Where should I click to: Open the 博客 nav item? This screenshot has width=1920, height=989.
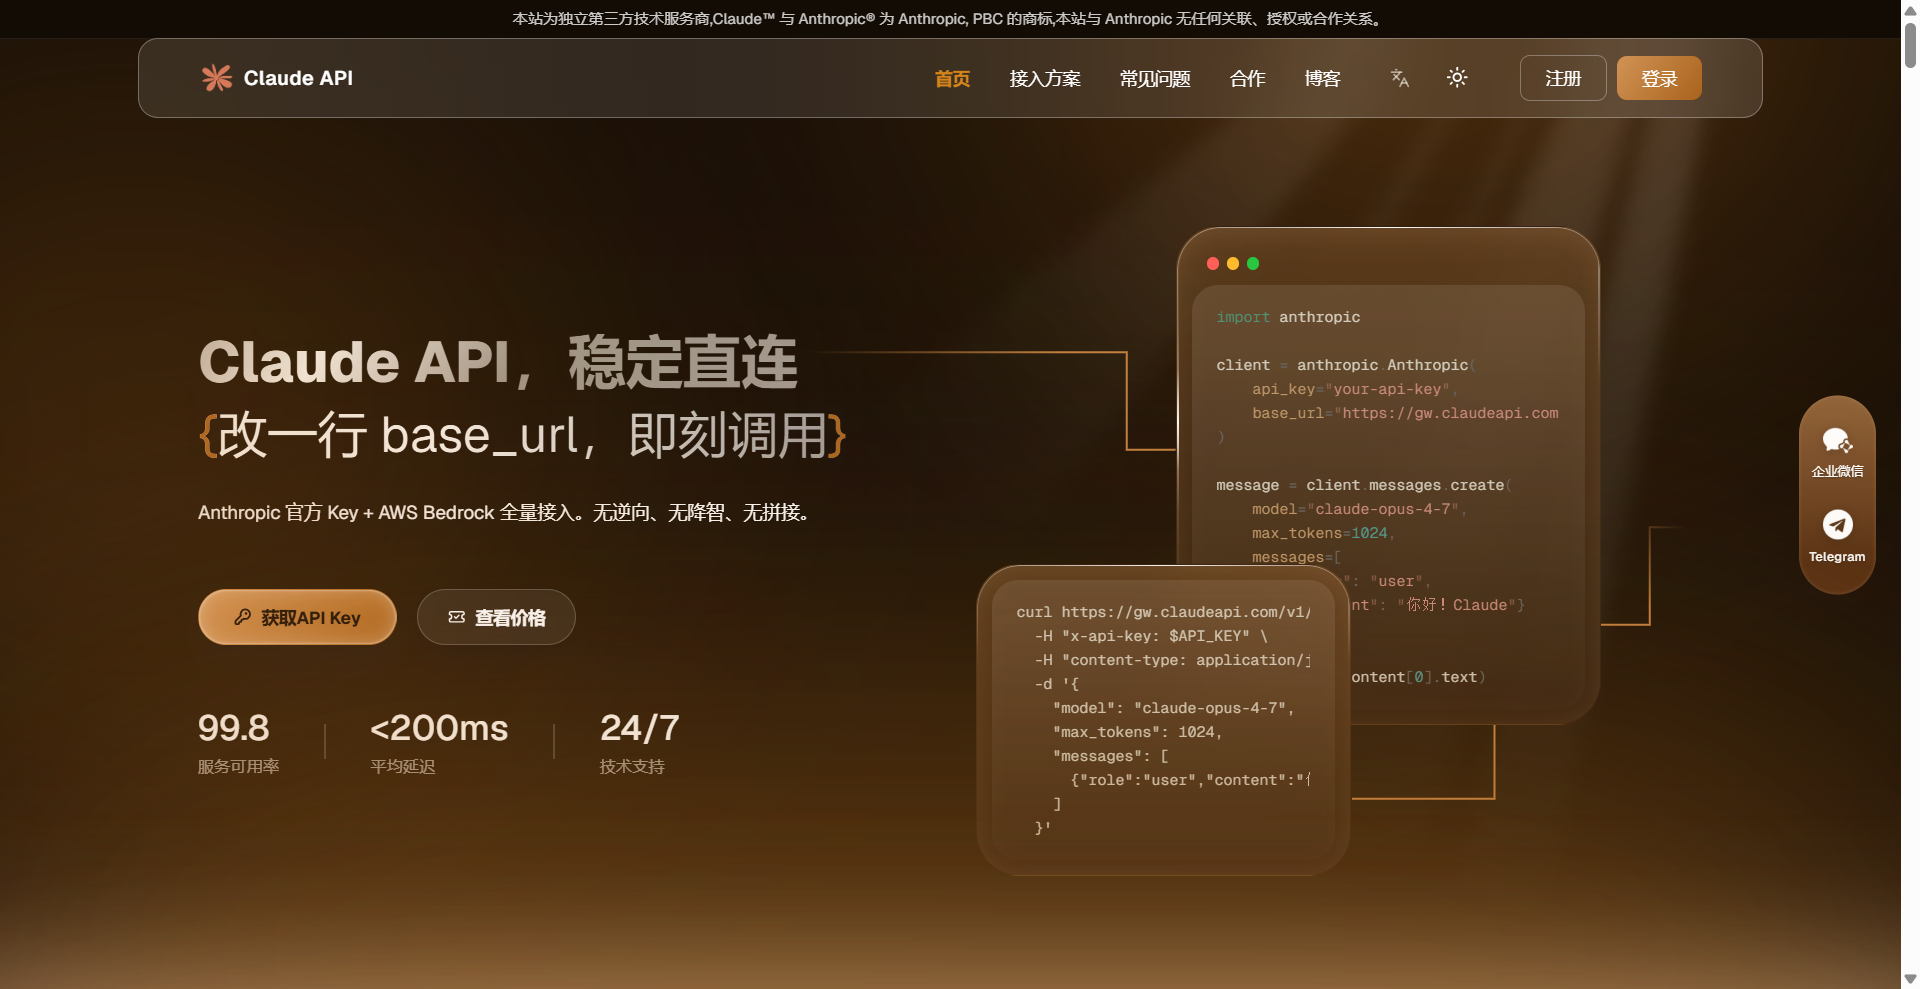coord(1322,79)
